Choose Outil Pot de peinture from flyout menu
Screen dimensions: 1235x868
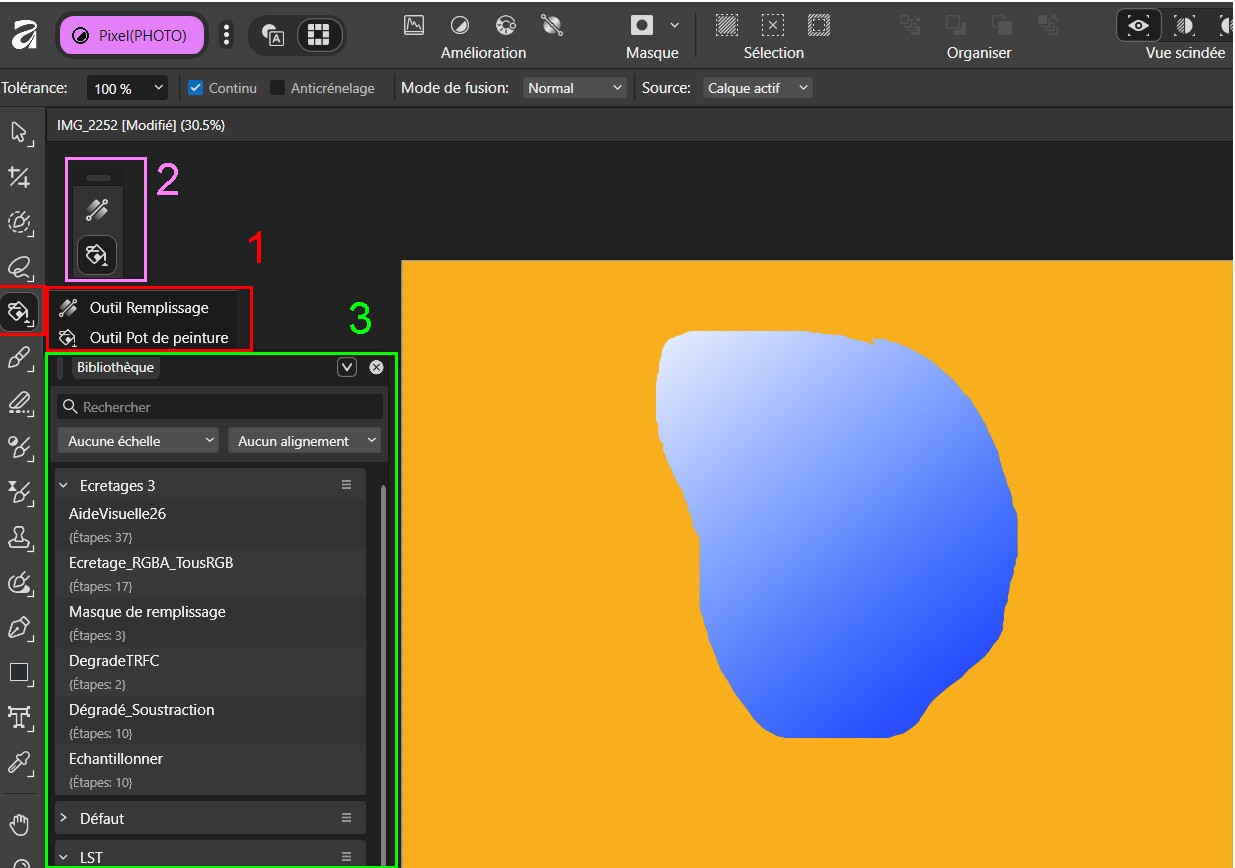147,337
